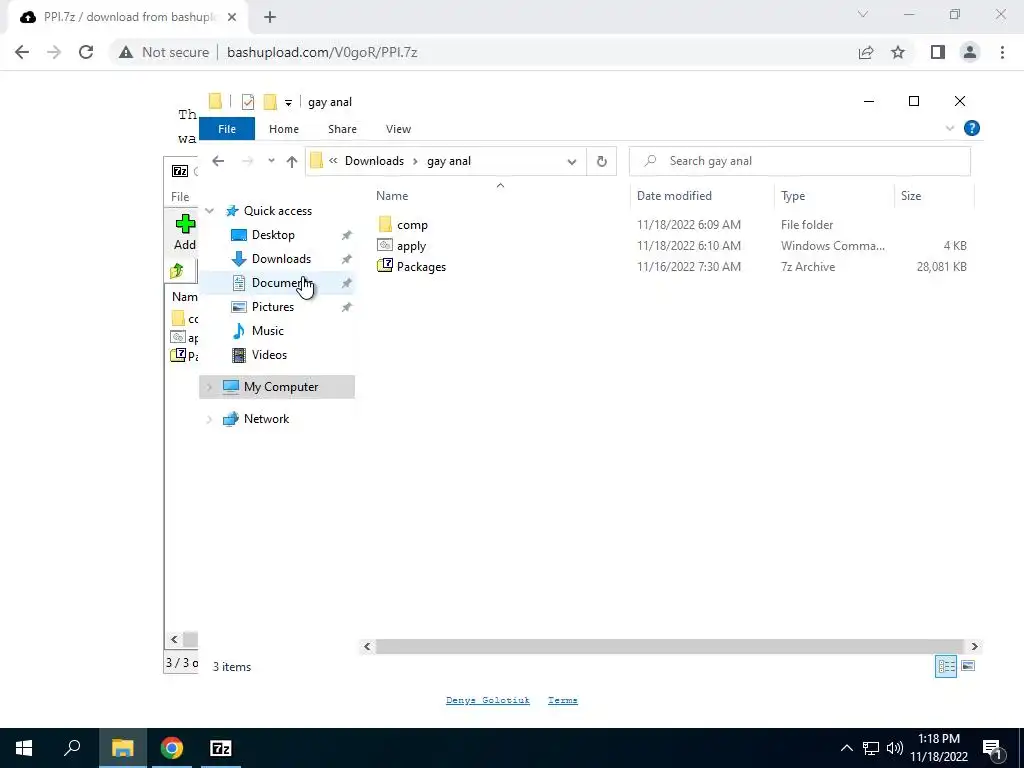Switch to large icons view layout

[x=968, y=666]
